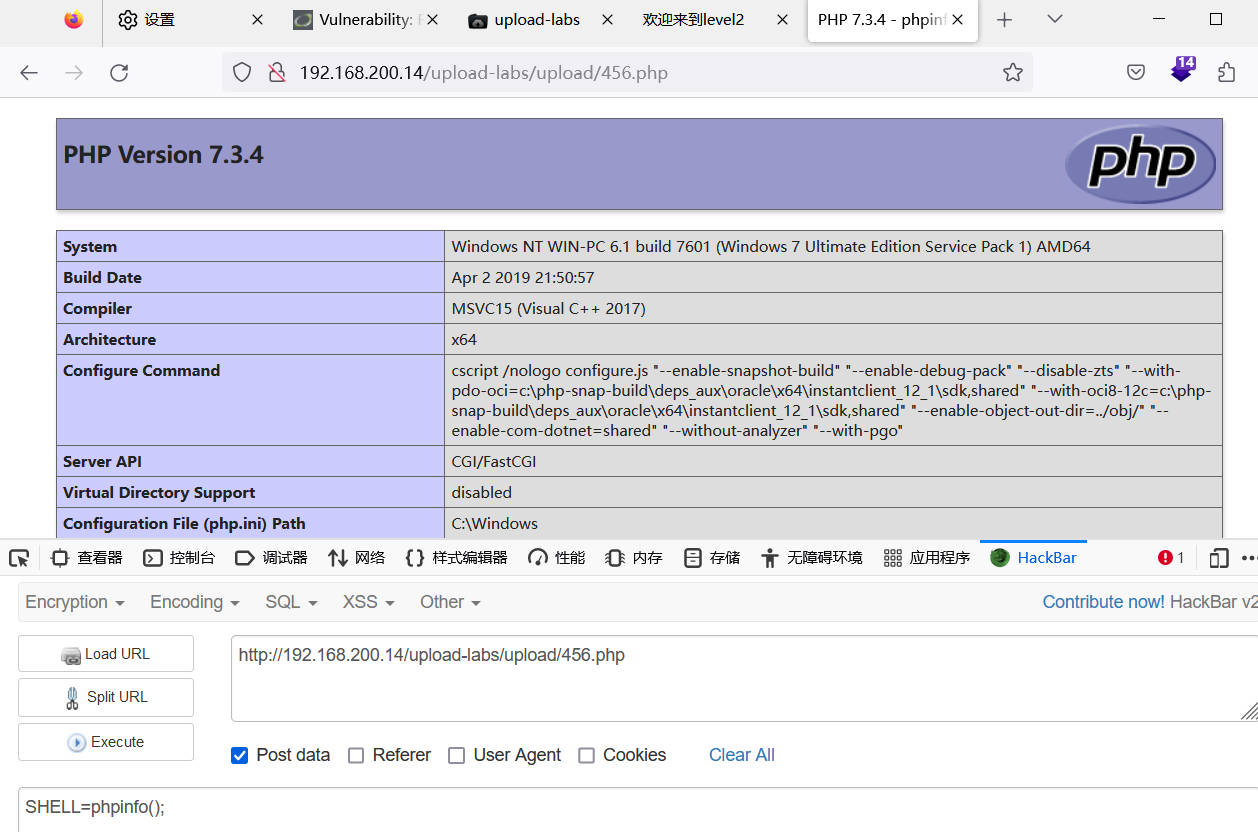This screenshot has width=1258, height=832.
Task: Go back to the previous page
Action: [x=29, y=72]
